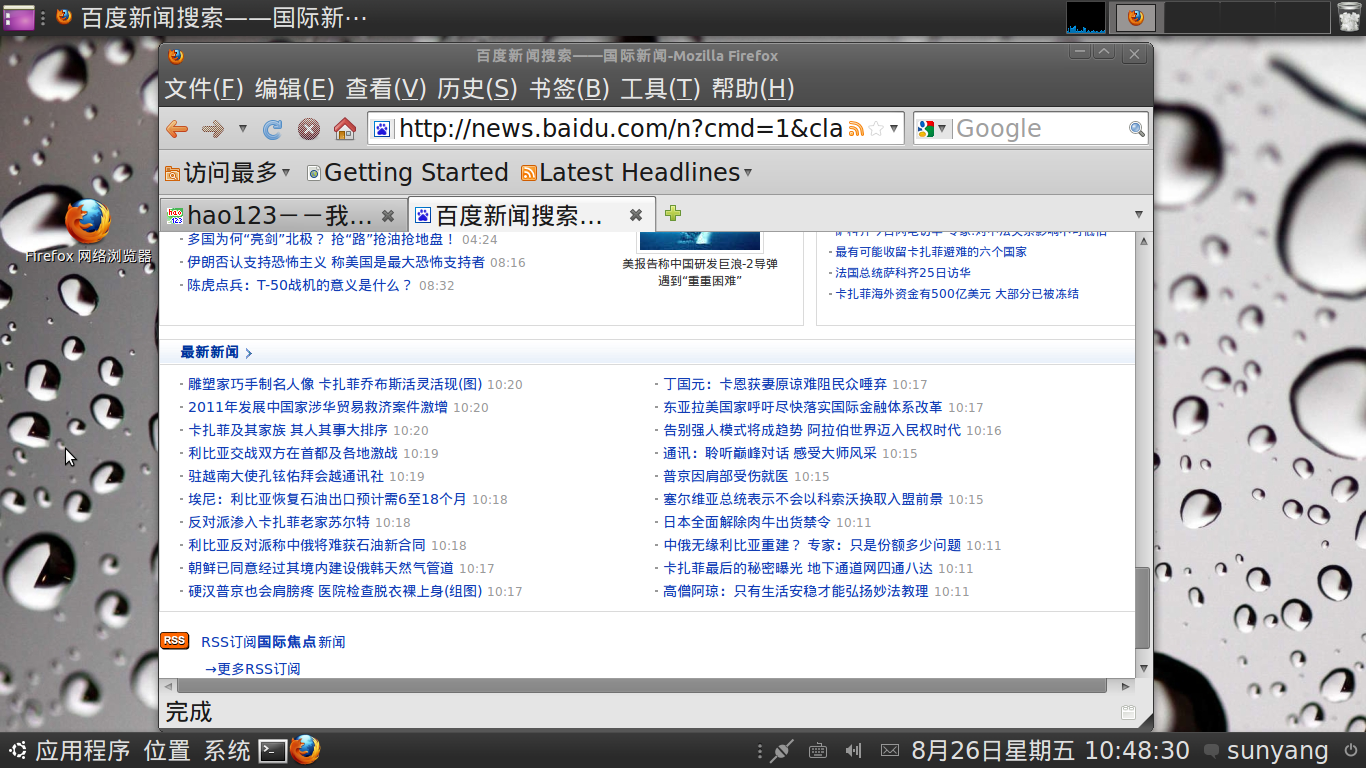Open the 工具(T) menu
Screen dimensions: 1366x768
tap(660, 89)
